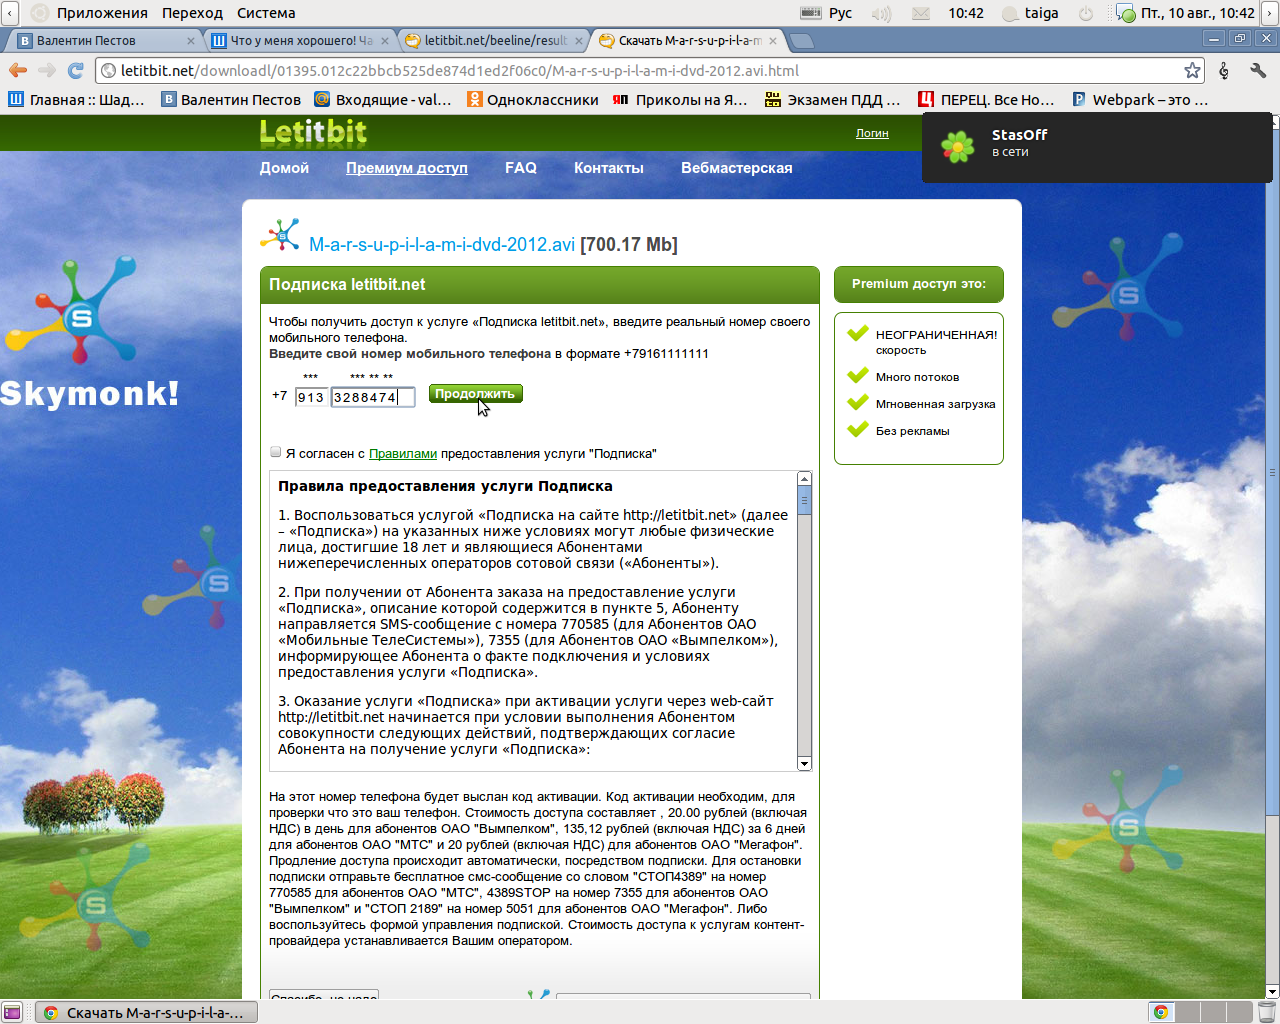Open the 'Переход' panel menu

(x=192, y=13)
